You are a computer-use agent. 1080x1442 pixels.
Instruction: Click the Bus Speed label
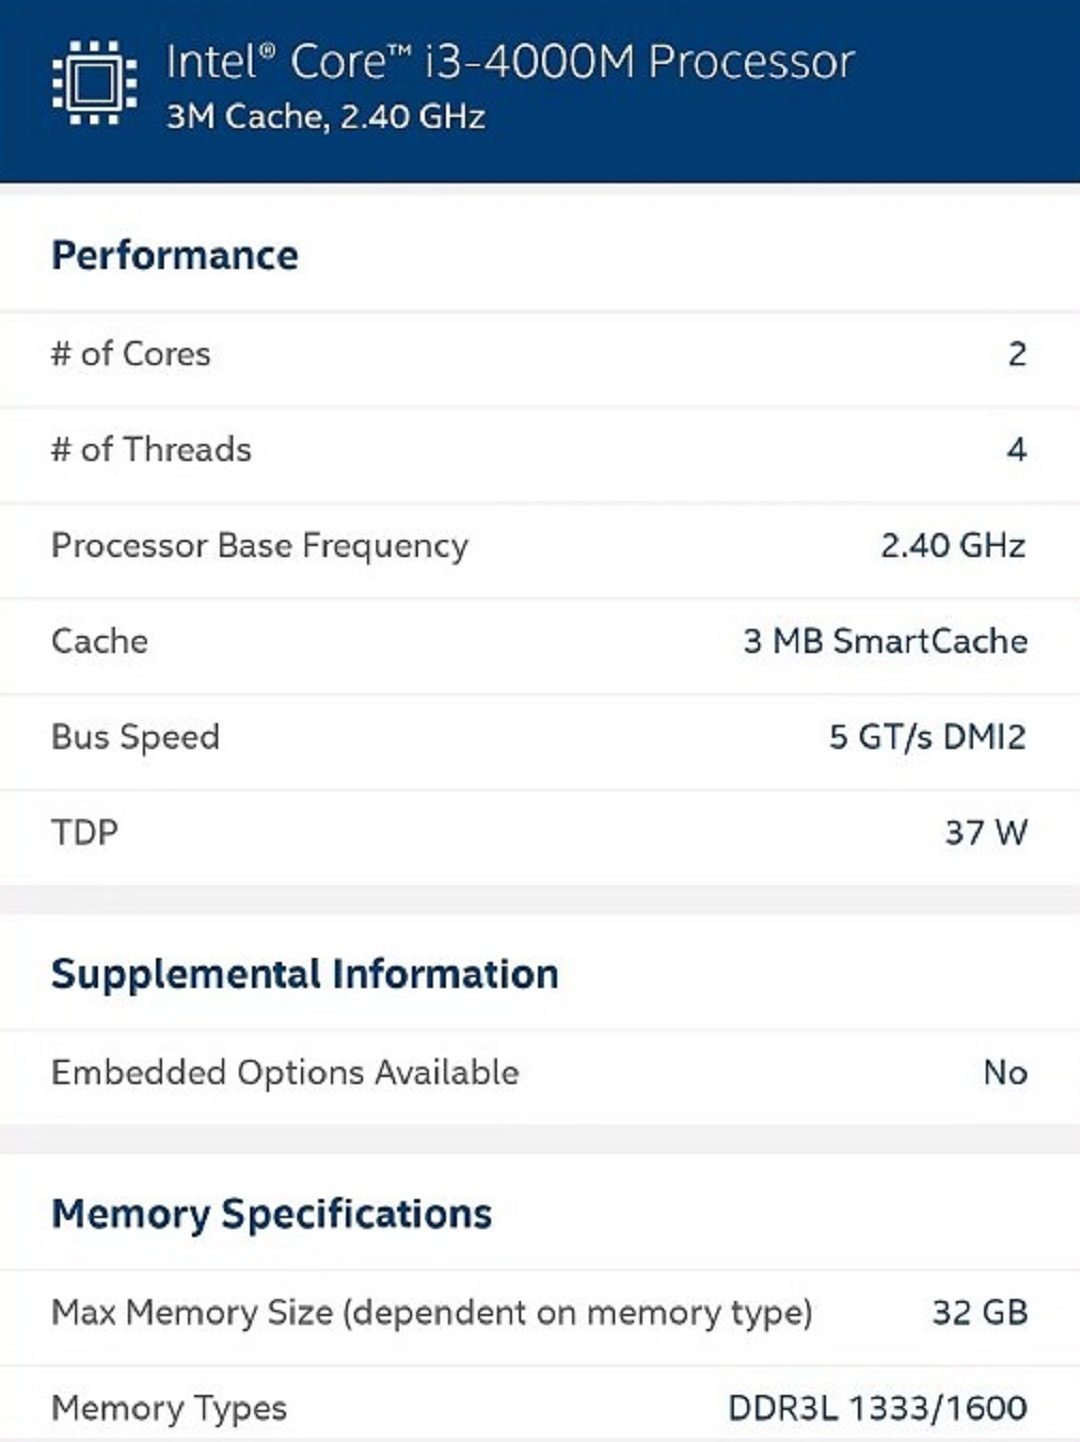click(135, 737)
